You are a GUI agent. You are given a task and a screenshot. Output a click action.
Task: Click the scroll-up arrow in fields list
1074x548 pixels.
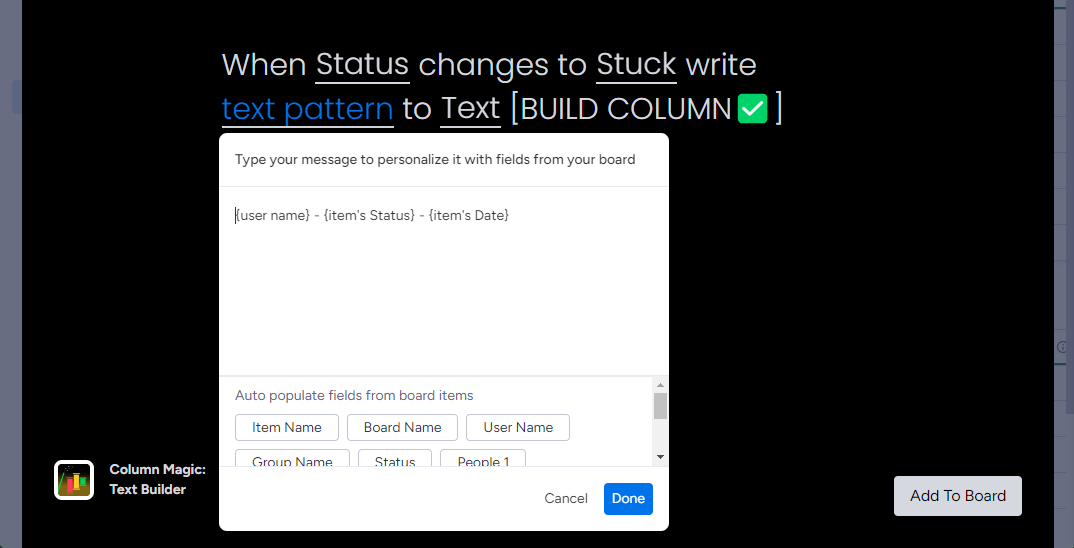click(660, 385)
